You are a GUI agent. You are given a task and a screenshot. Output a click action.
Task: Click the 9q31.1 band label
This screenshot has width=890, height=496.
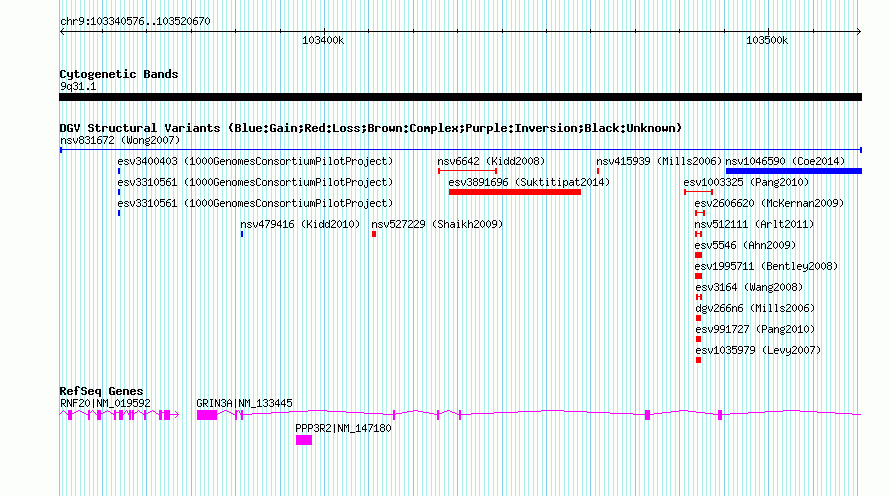(x=78, y=86)
